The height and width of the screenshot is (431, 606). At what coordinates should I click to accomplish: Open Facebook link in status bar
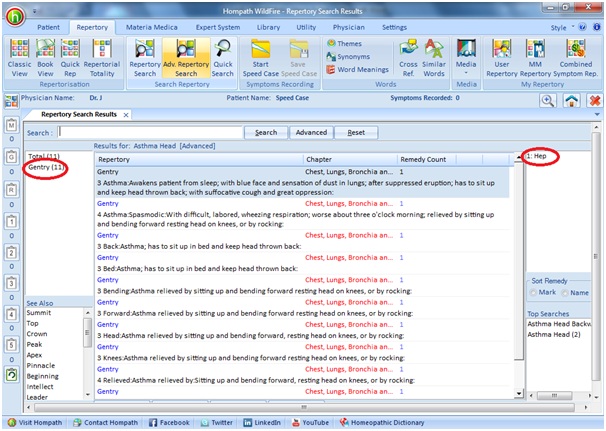pyautogui.click(x=169, y=422)
